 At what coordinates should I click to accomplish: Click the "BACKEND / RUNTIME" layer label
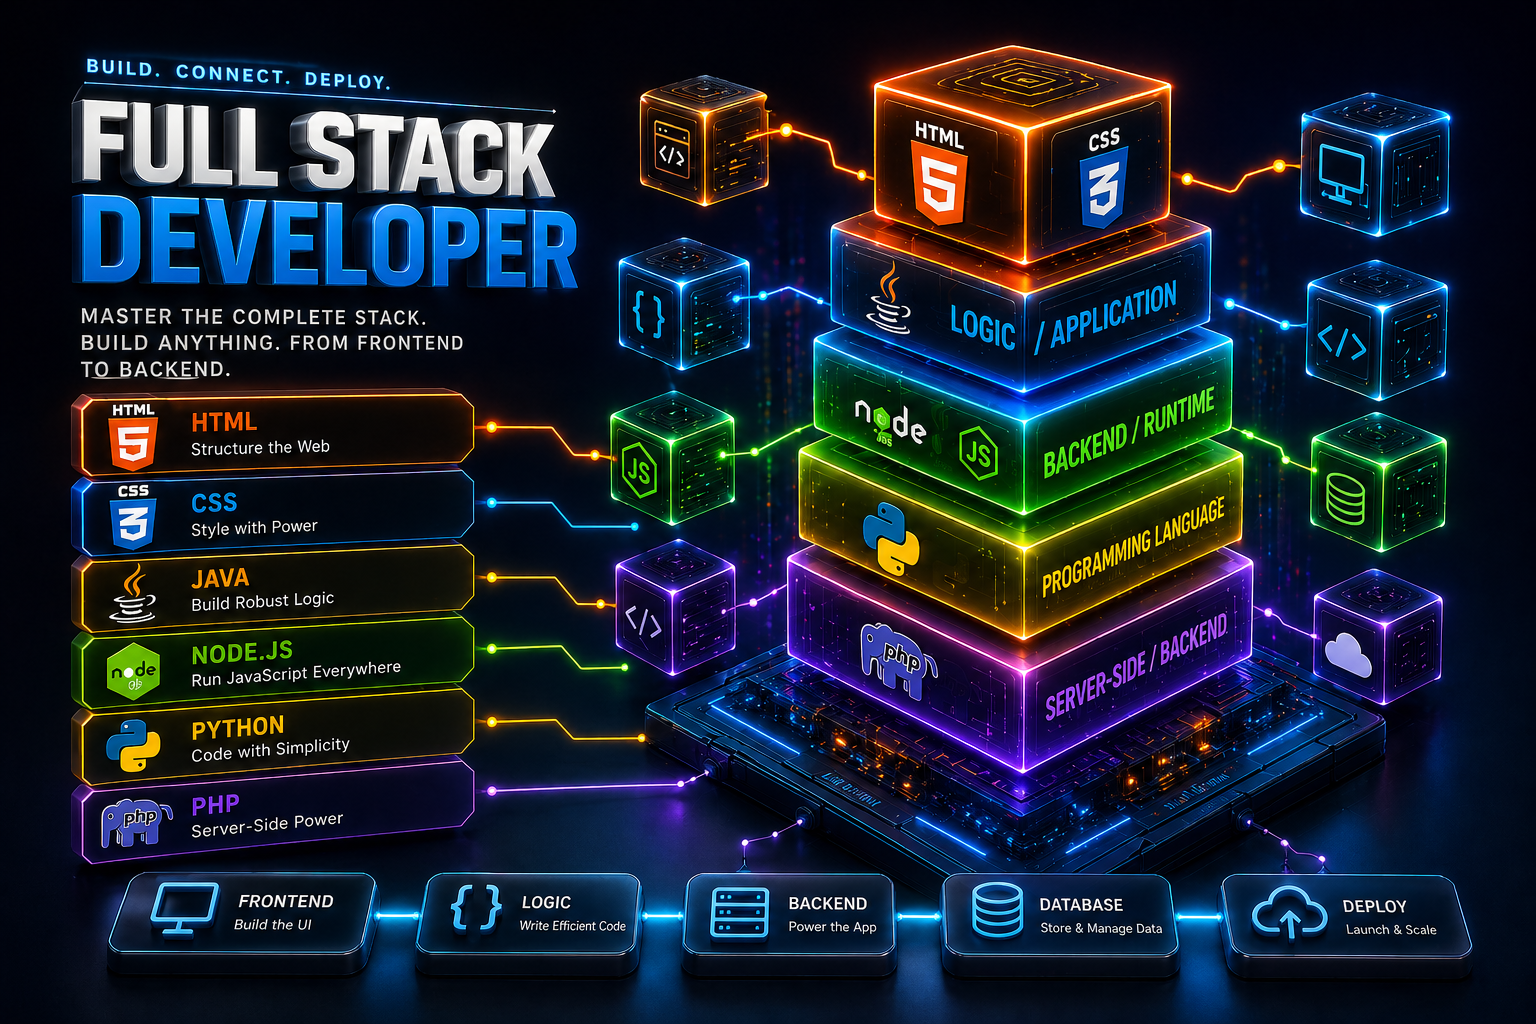(x=1129, y=433)
